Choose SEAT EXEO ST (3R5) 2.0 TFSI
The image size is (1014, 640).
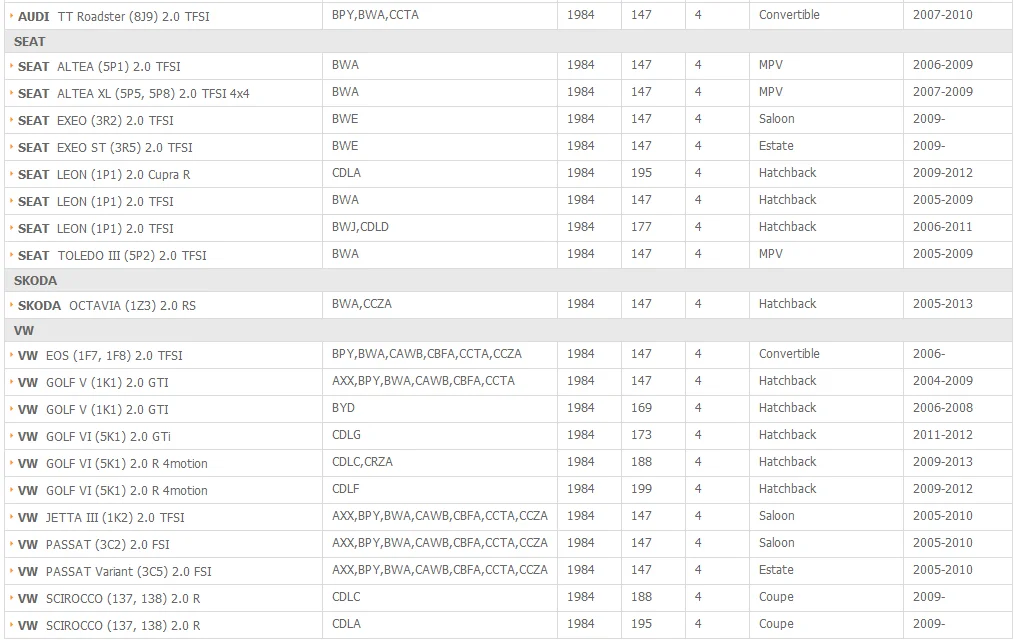(x=105, y=148)
